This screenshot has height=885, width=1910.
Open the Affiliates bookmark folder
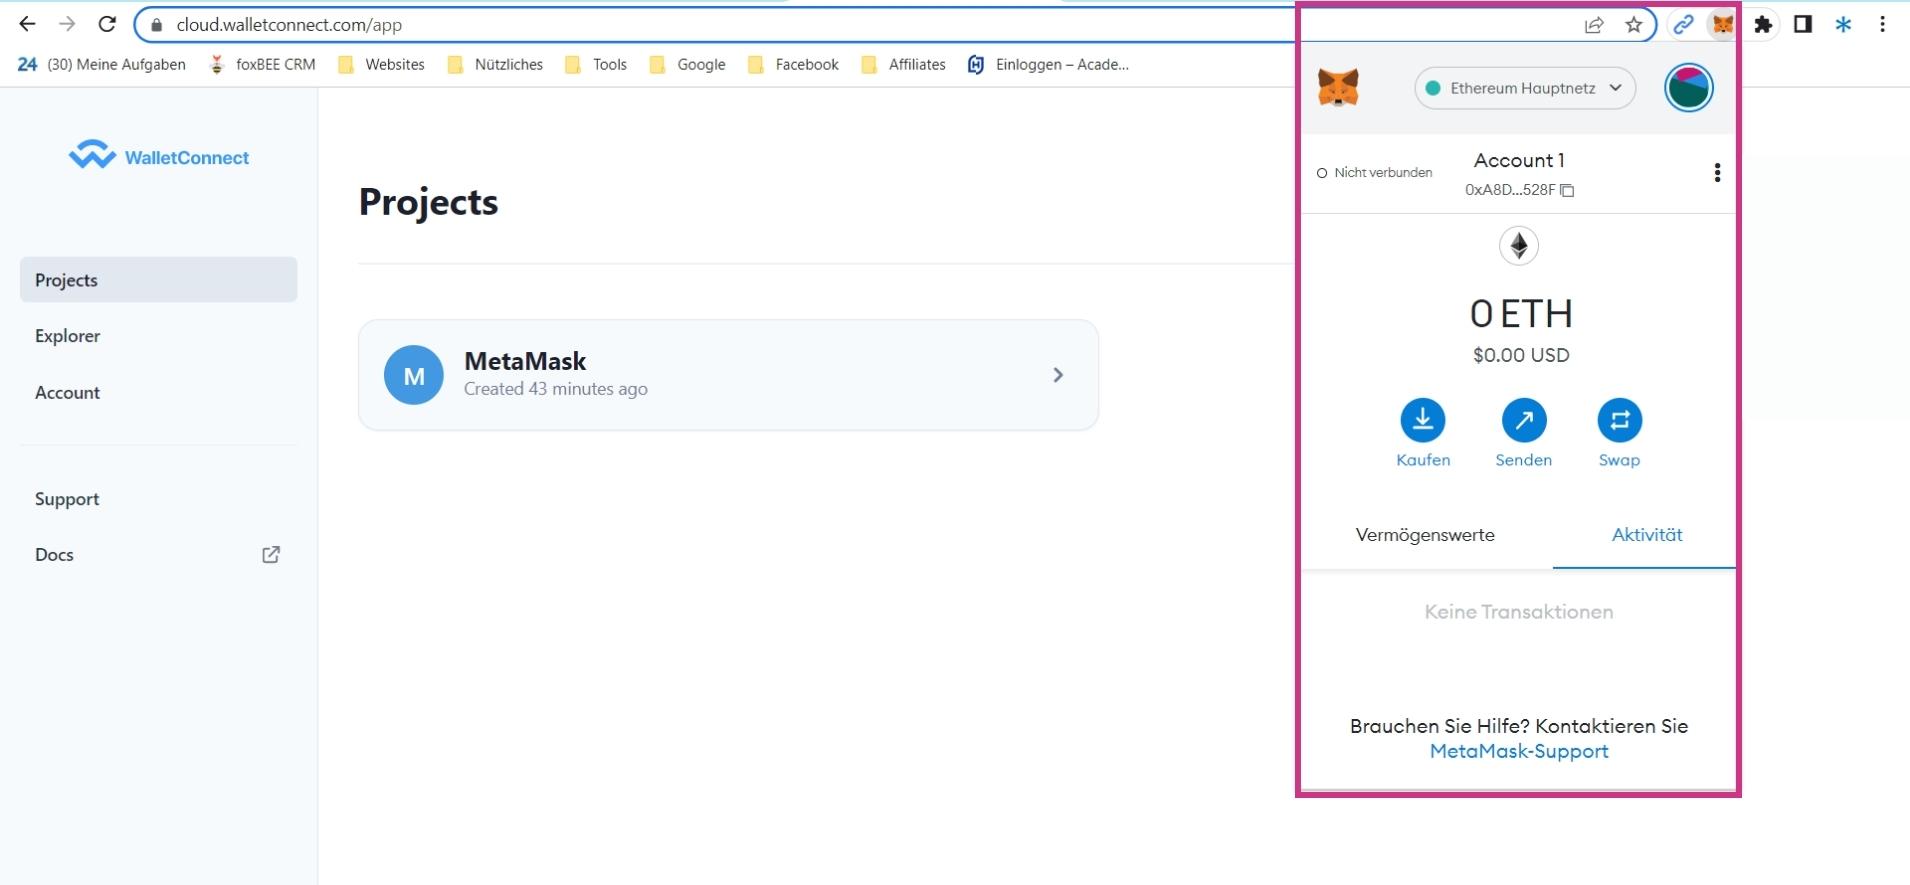(x=904, y=64)
